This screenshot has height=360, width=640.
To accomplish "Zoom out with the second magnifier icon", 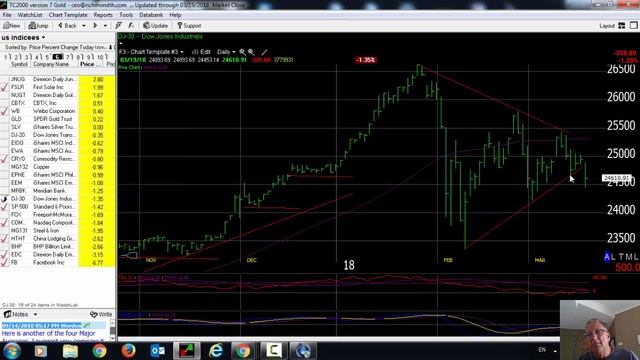I will pos(251,52).
